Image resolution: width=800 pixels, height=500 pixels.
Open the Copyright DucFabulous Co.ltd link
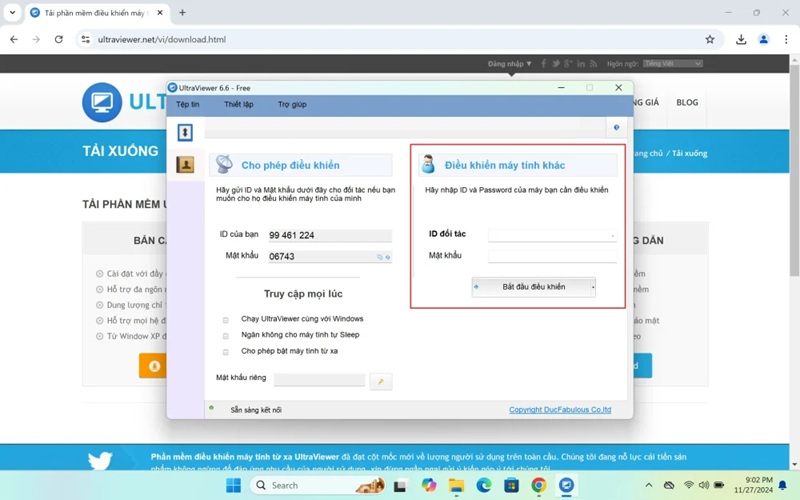[559, 410]
